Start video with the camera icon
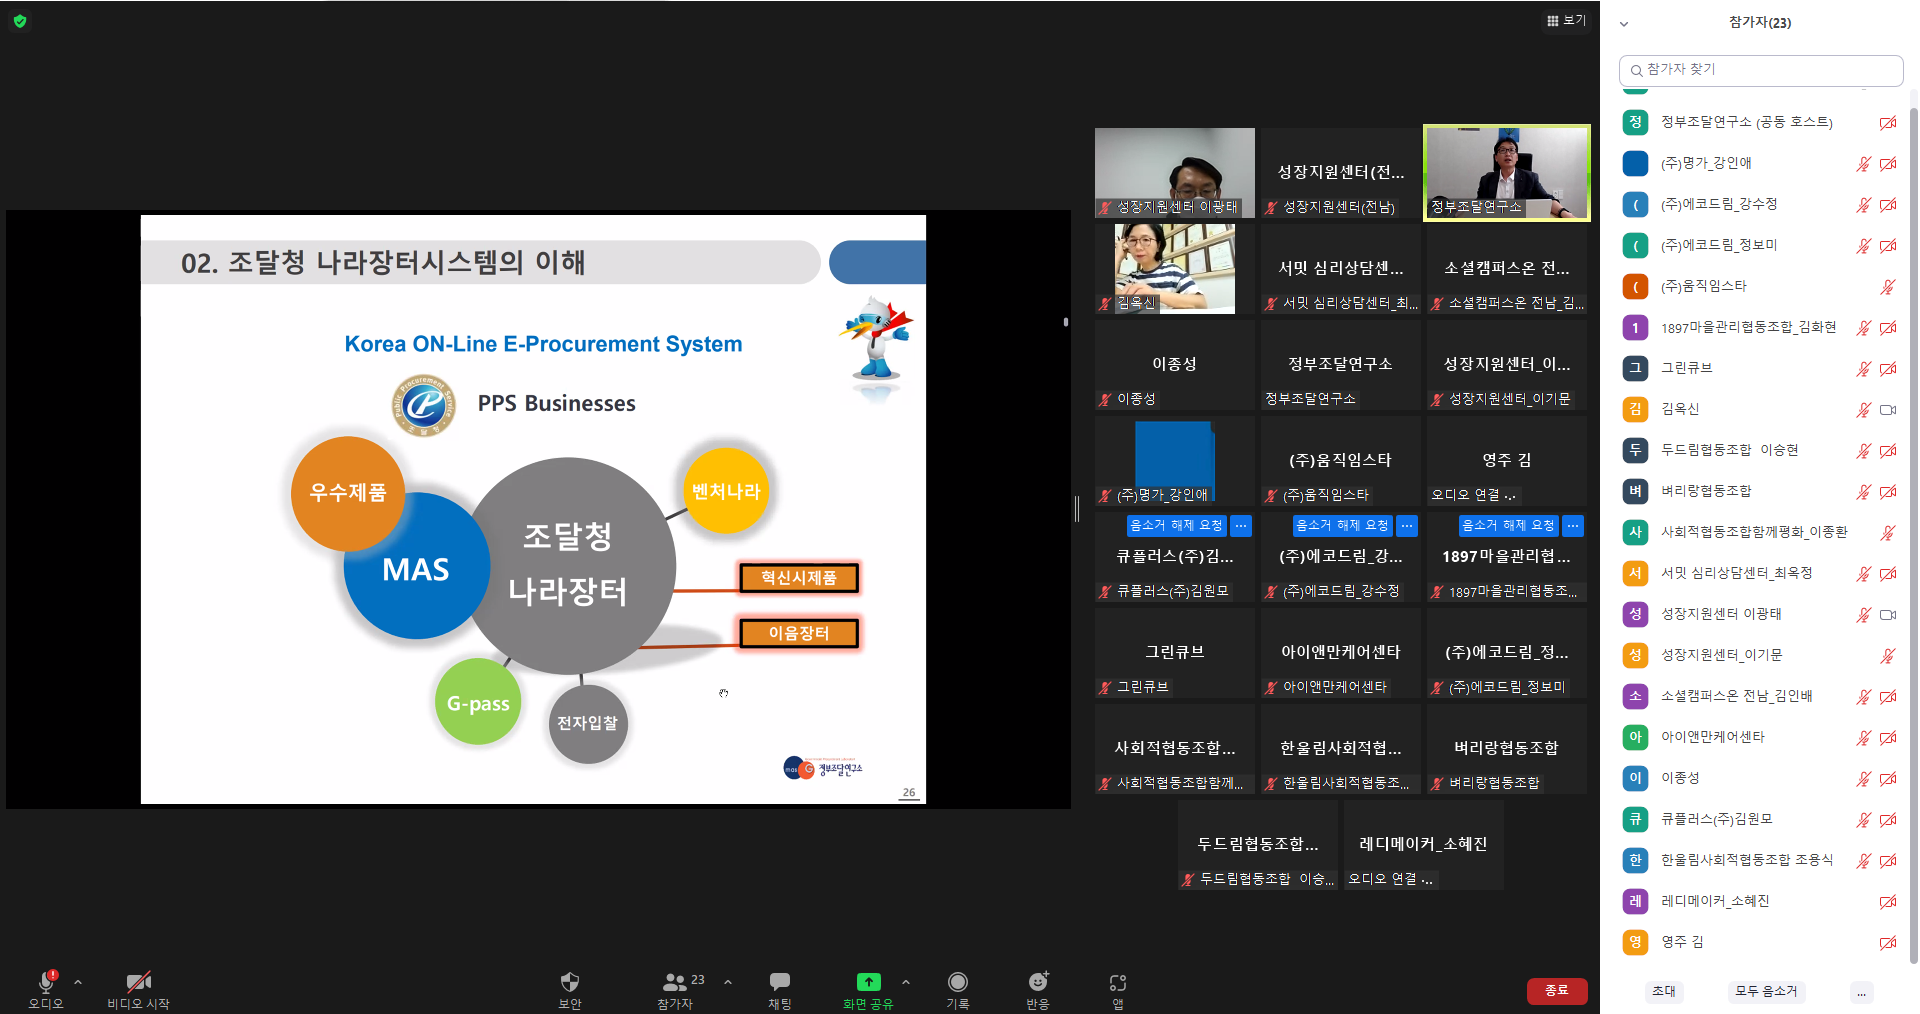This screenshot has width=1920, height=1014. 138,981
